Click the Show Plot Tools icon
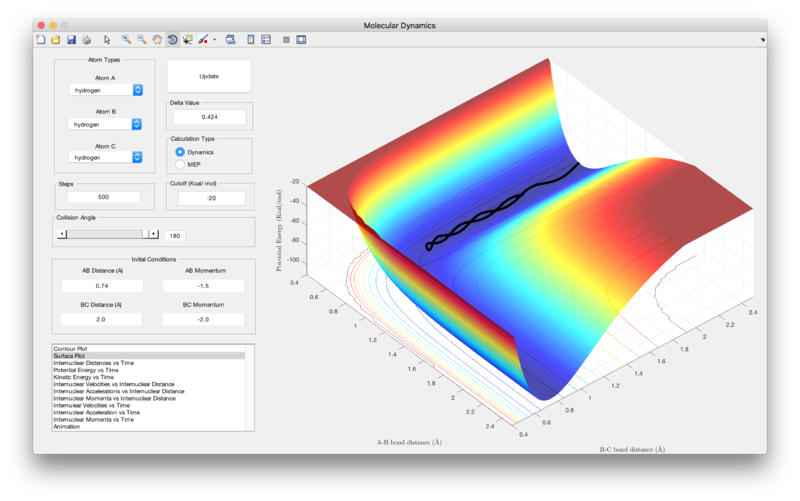Viewport: 800px width, 501px height. point(301,39)
